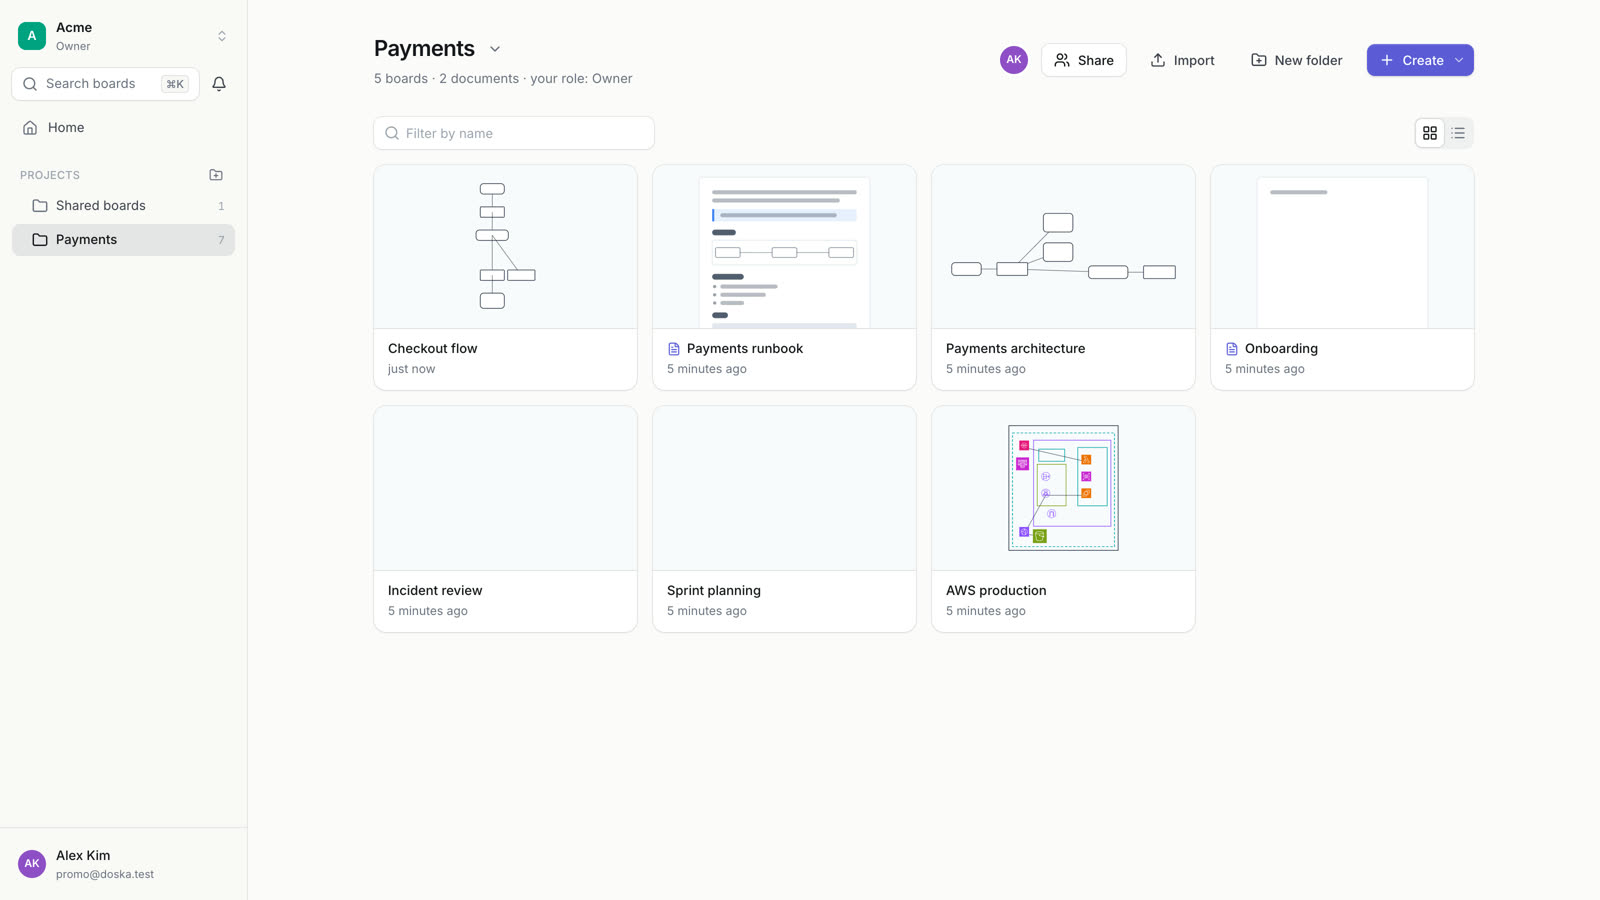Click the notifications bell icon
The height and width of the screenshot is (900, 1600).
[219, 84]
